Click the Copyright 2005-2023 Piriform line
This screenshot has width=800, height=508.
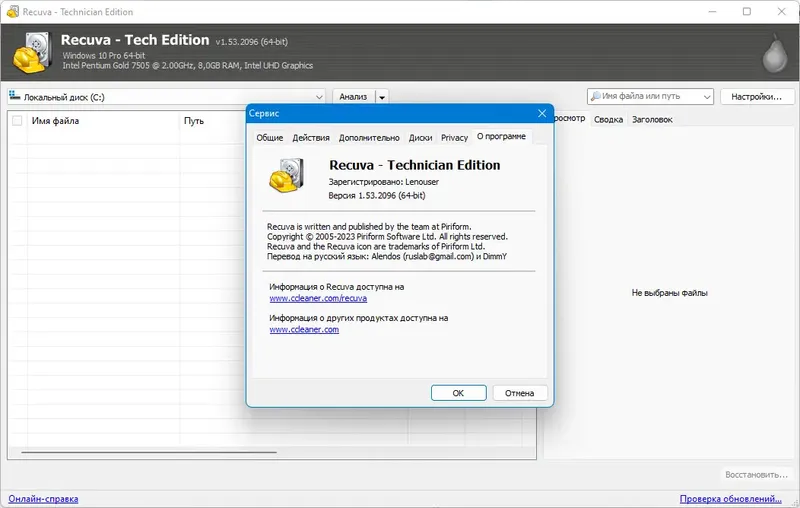click(387, 237)
